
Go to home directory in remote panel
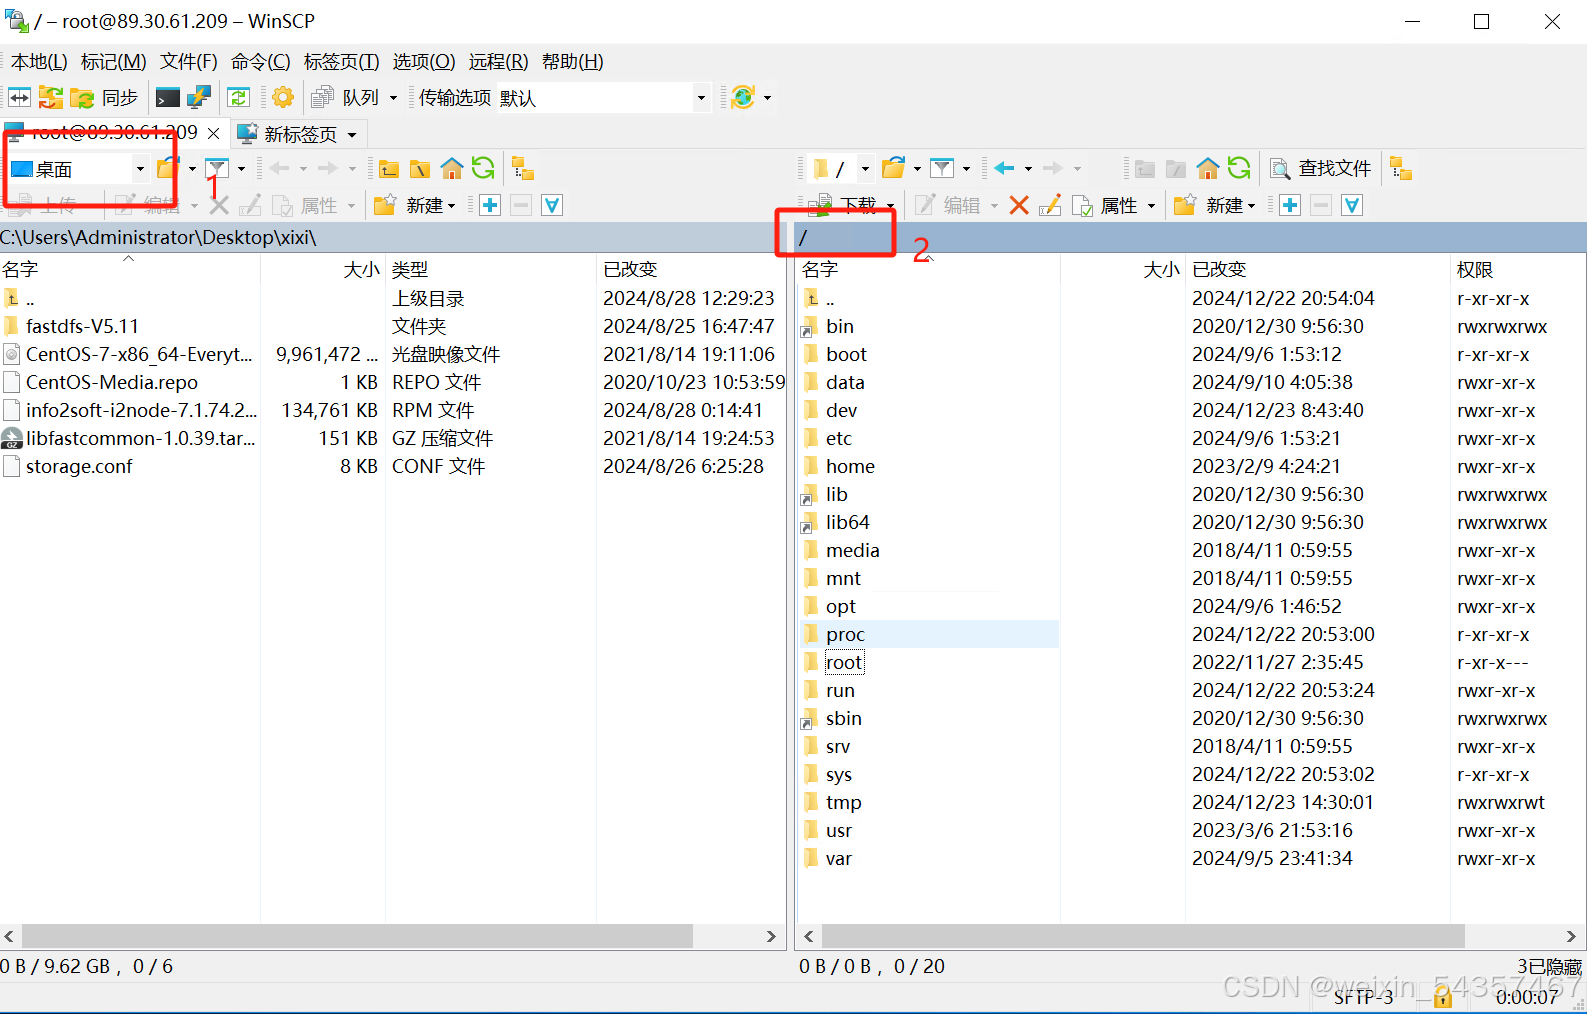pyautogui.click(x=1208, y=168)
